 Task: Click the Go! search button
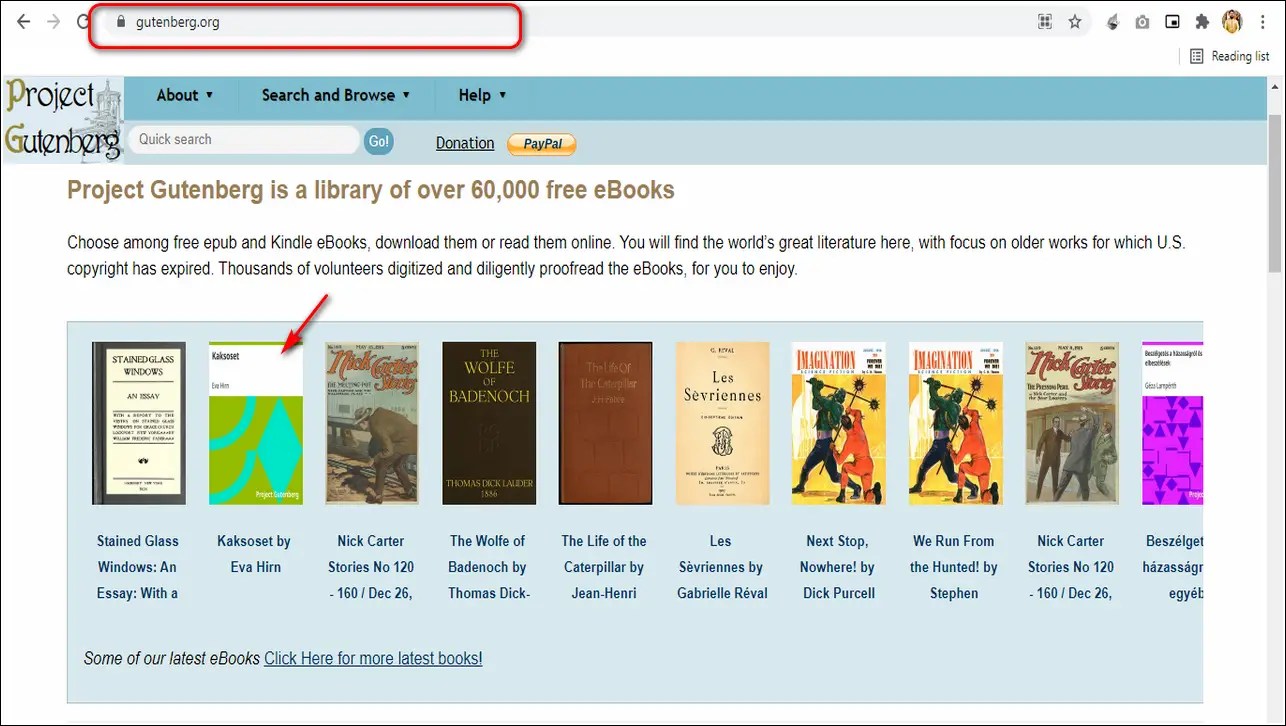point(379,141)
